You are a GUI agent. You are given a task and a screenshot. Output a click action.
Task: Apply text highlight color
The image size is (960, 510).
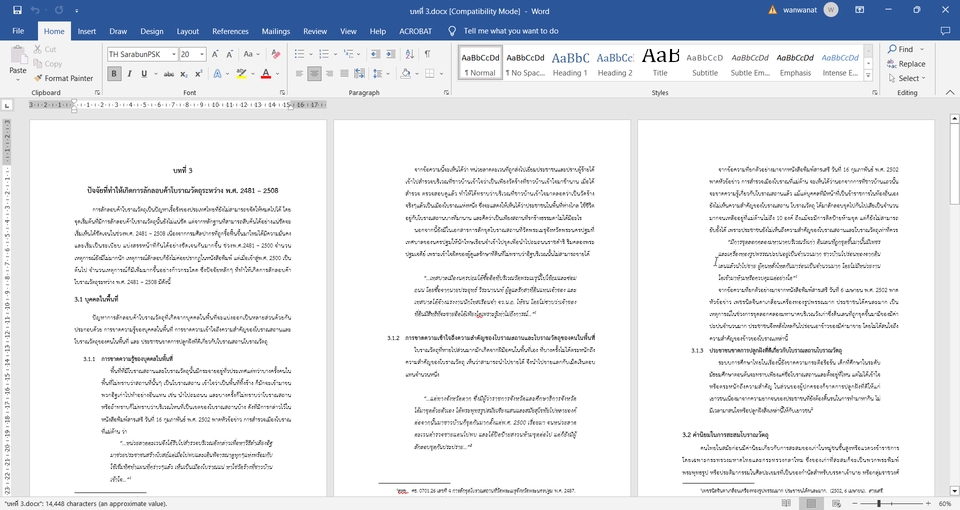point(241,73)
